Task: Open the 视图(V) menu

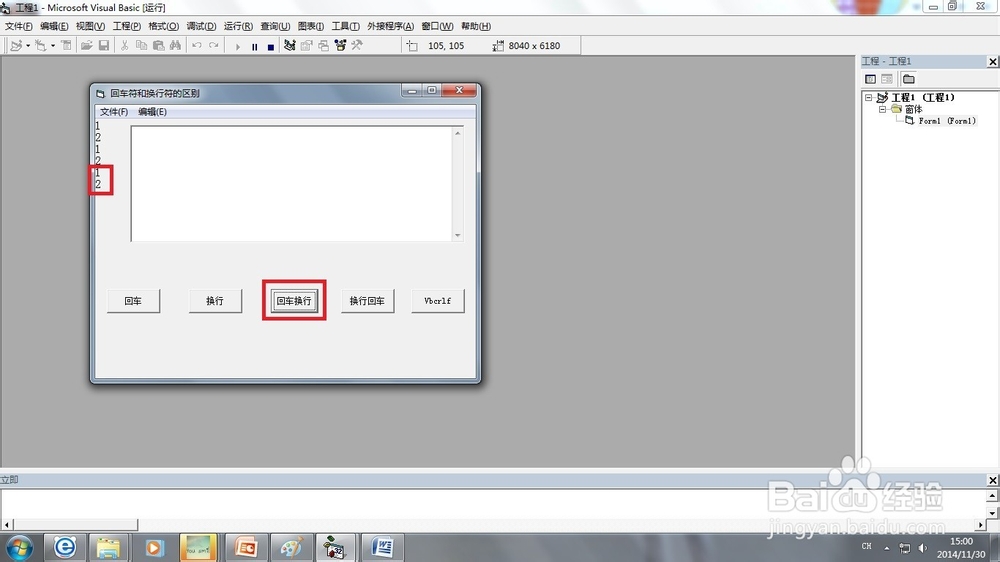Action: pyautogui.click(x=90, y=26)
